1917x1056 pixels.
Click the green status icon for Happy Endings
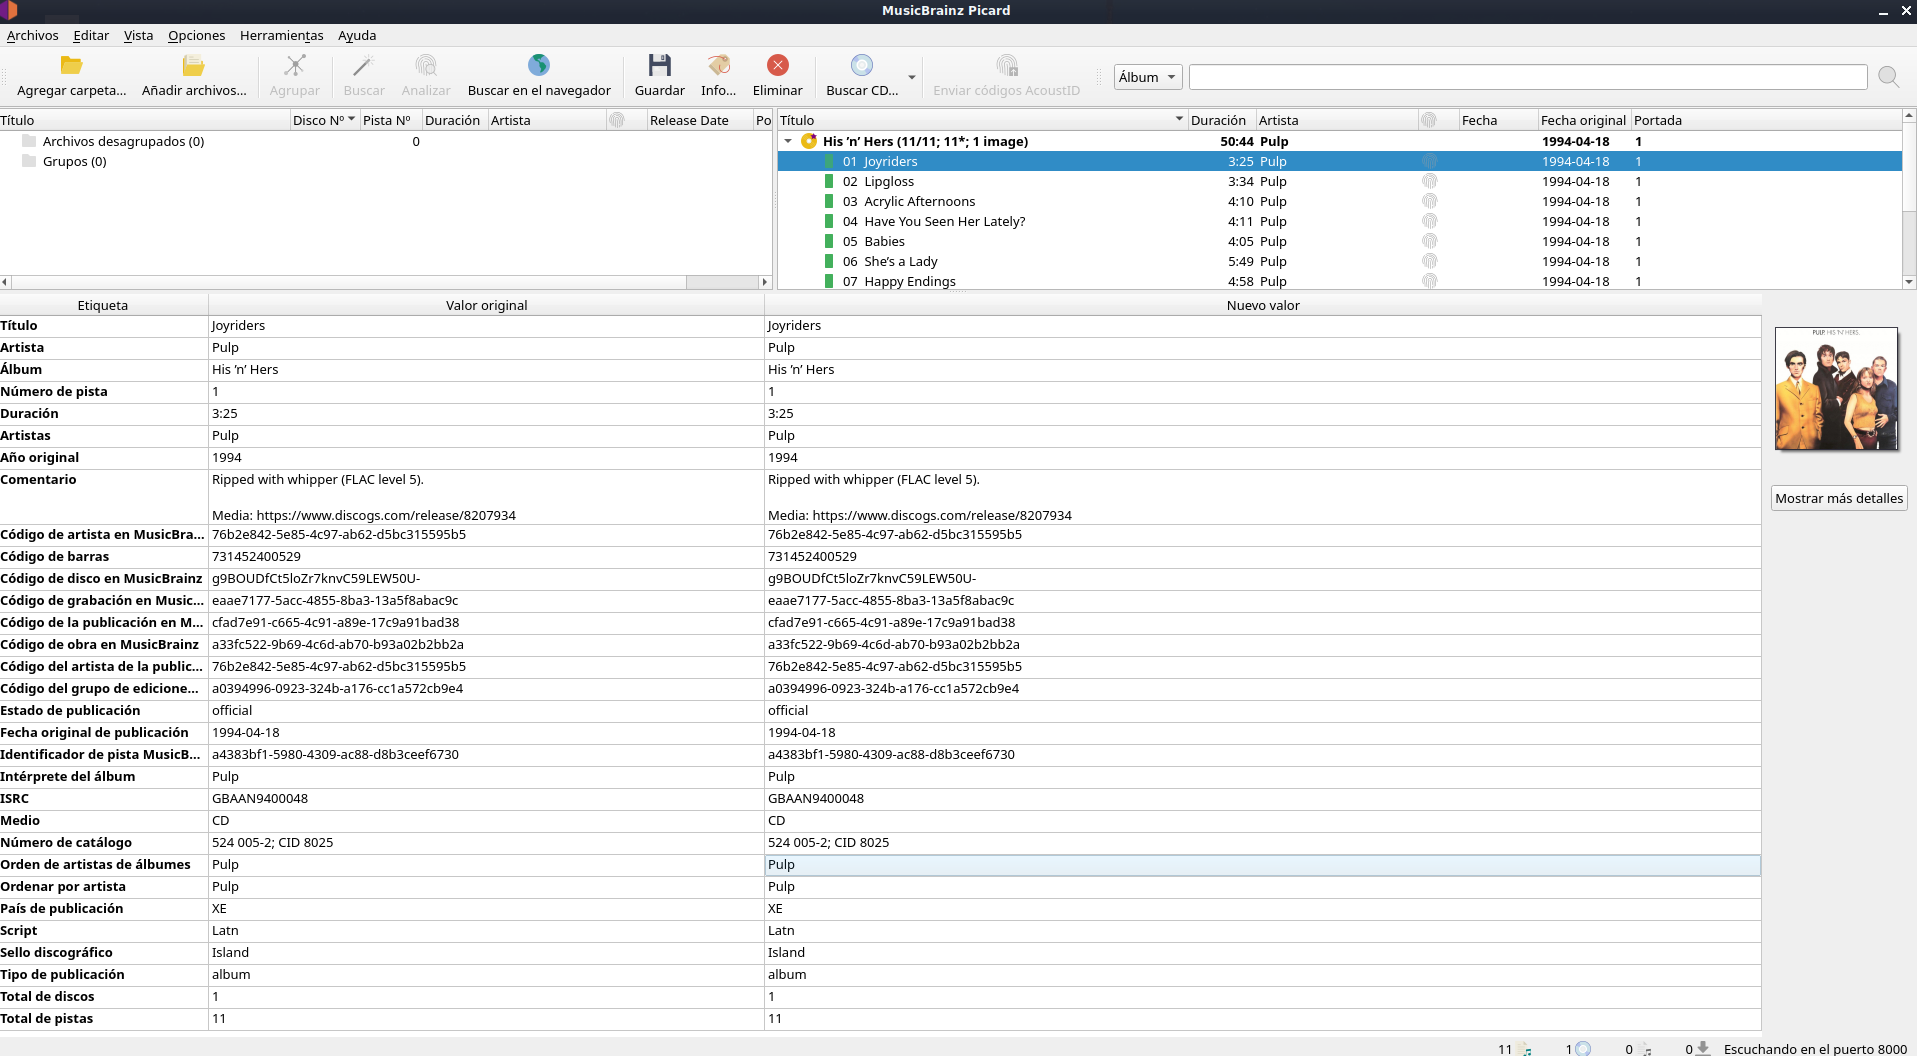829,281
